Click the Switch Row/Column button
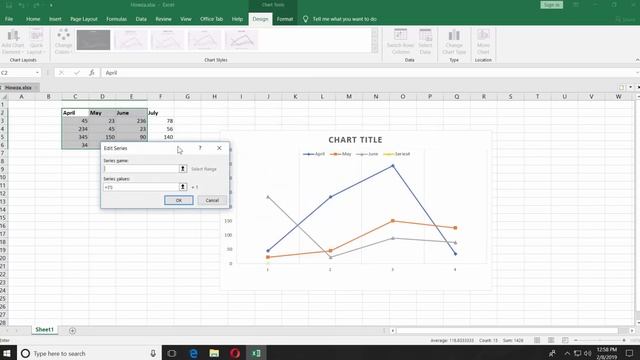This screenshot has width=640, height=360. click(400, 42)
